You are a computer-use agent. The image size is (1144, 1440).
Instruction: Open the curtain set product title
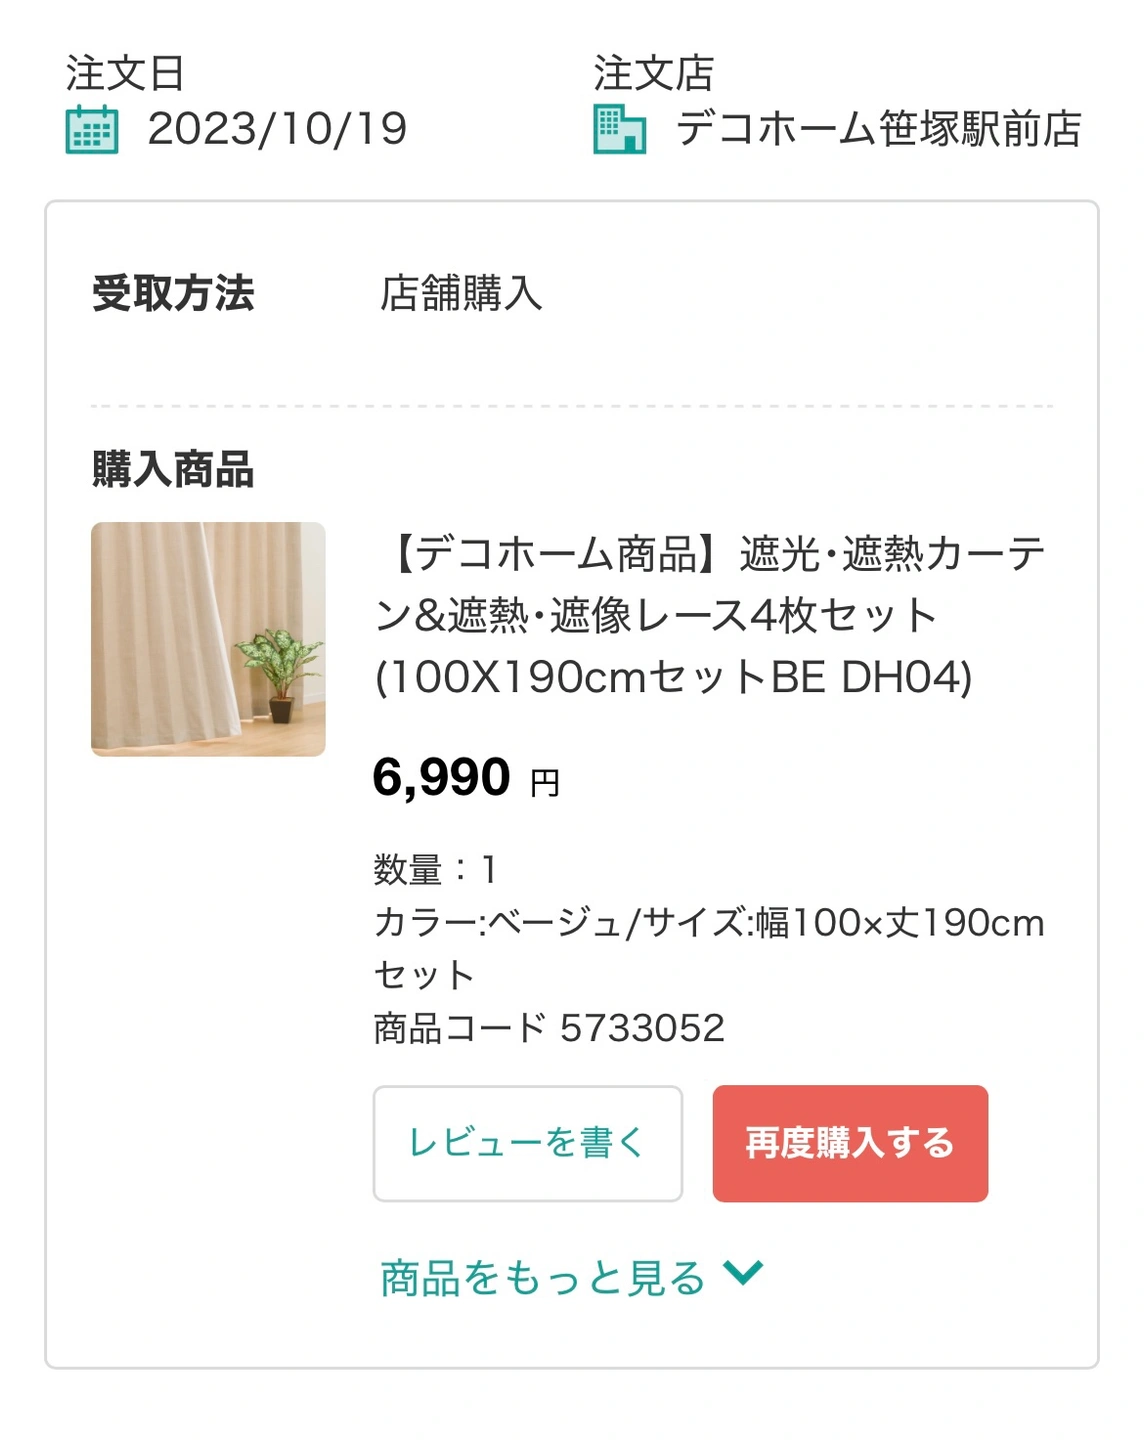(x=710, y=615)
